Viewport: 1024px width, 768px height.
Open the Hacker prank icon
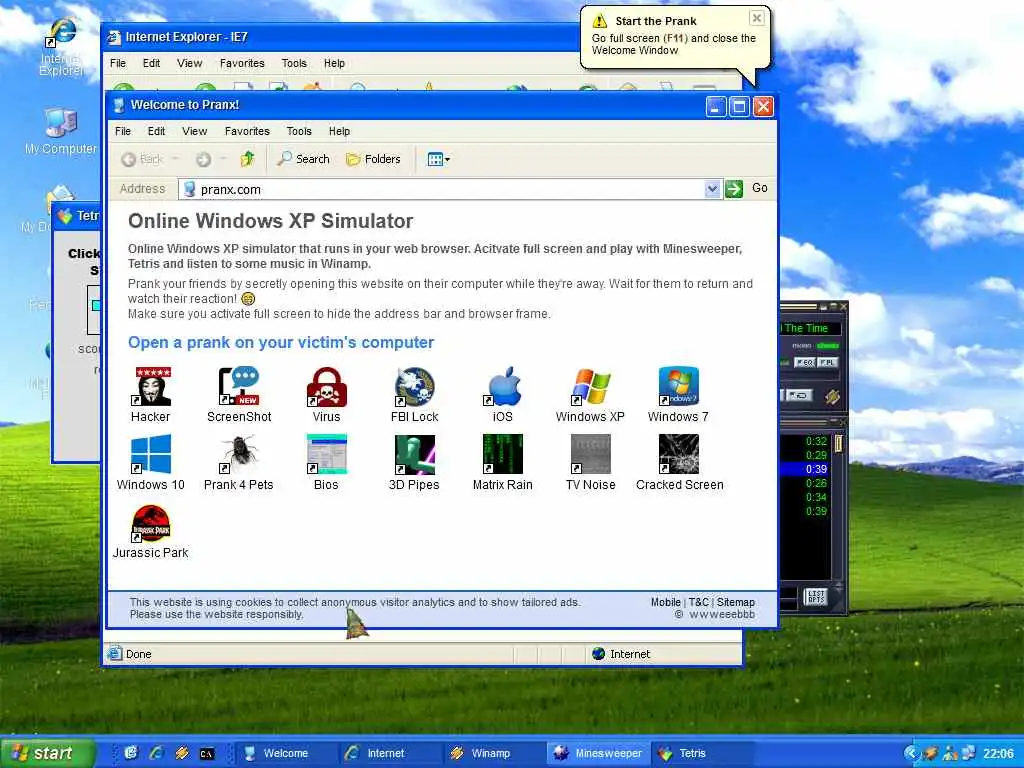tap(151, 386)
